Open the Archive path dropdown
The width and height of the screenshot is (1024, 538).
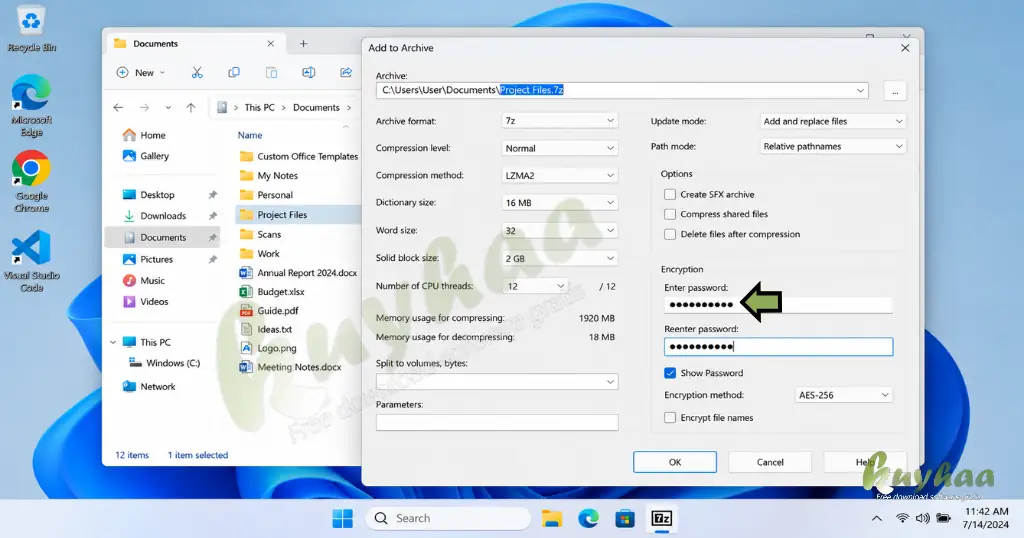860,90
